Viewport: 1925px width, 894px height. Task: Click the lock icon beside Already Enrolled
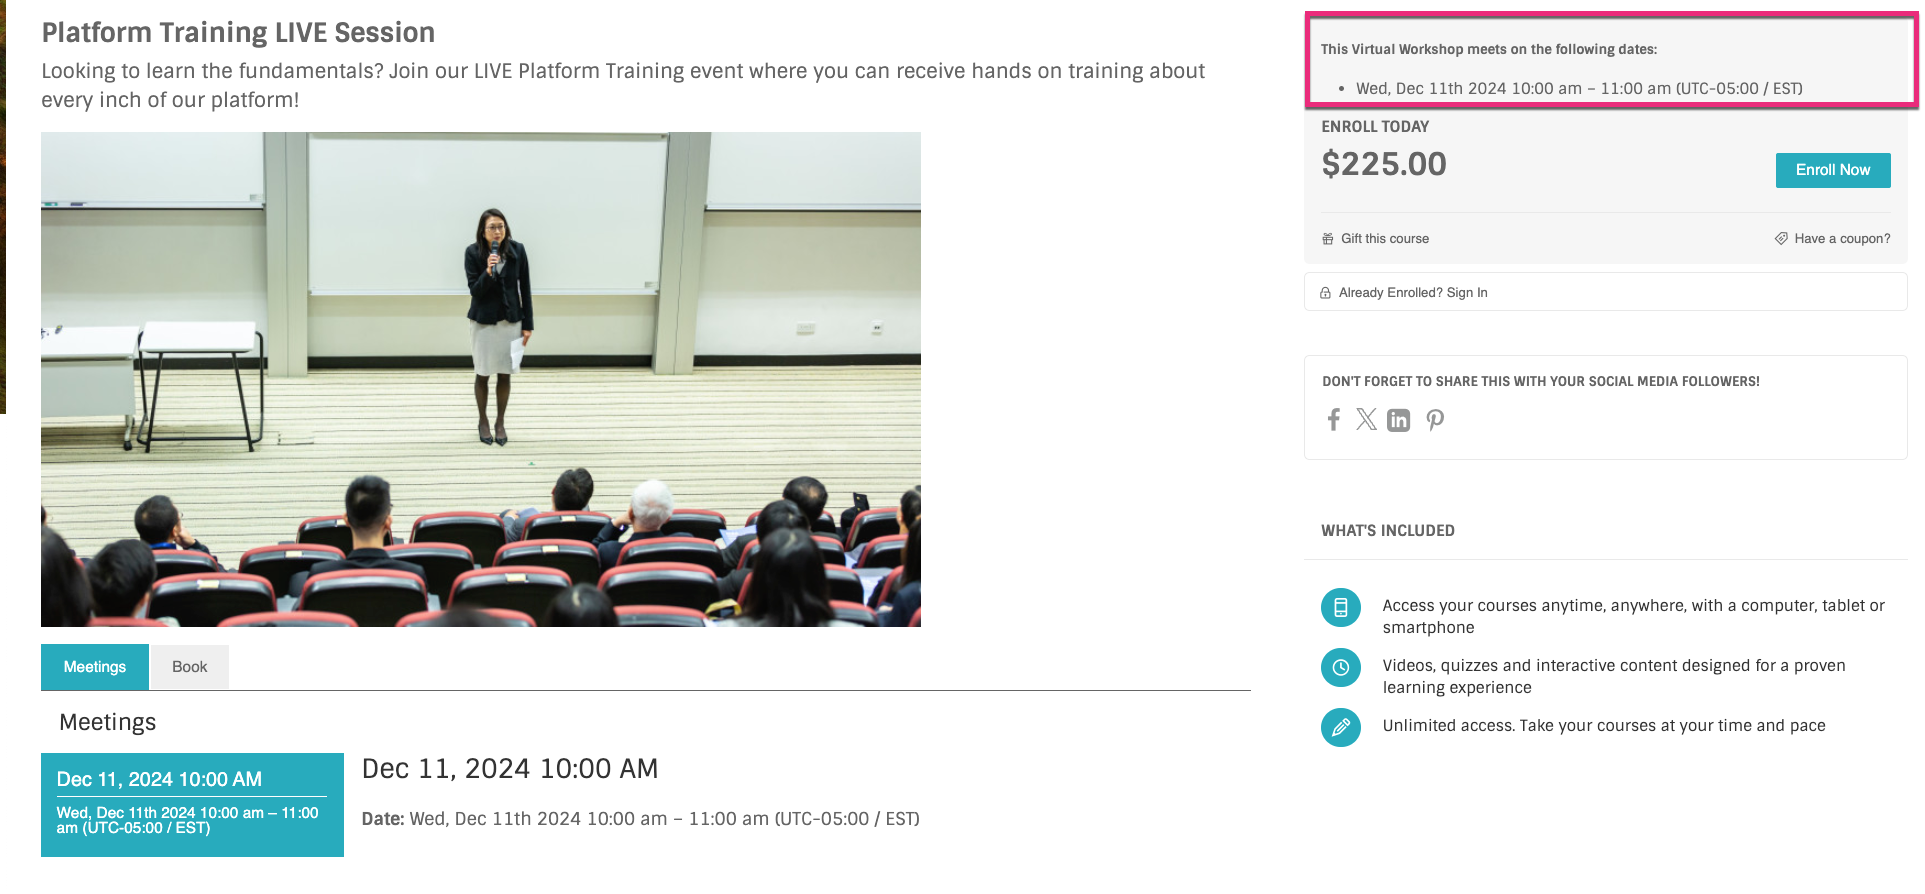1325,293
